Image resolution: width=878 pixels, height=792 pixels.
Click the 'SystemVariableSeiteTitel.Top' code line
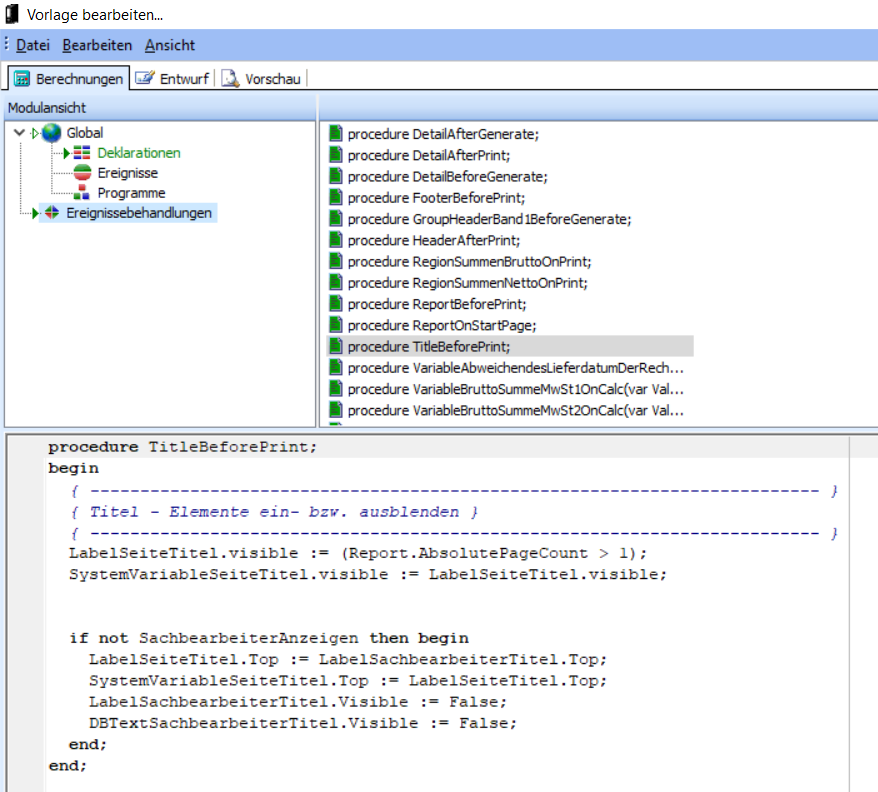pos(348,681)
